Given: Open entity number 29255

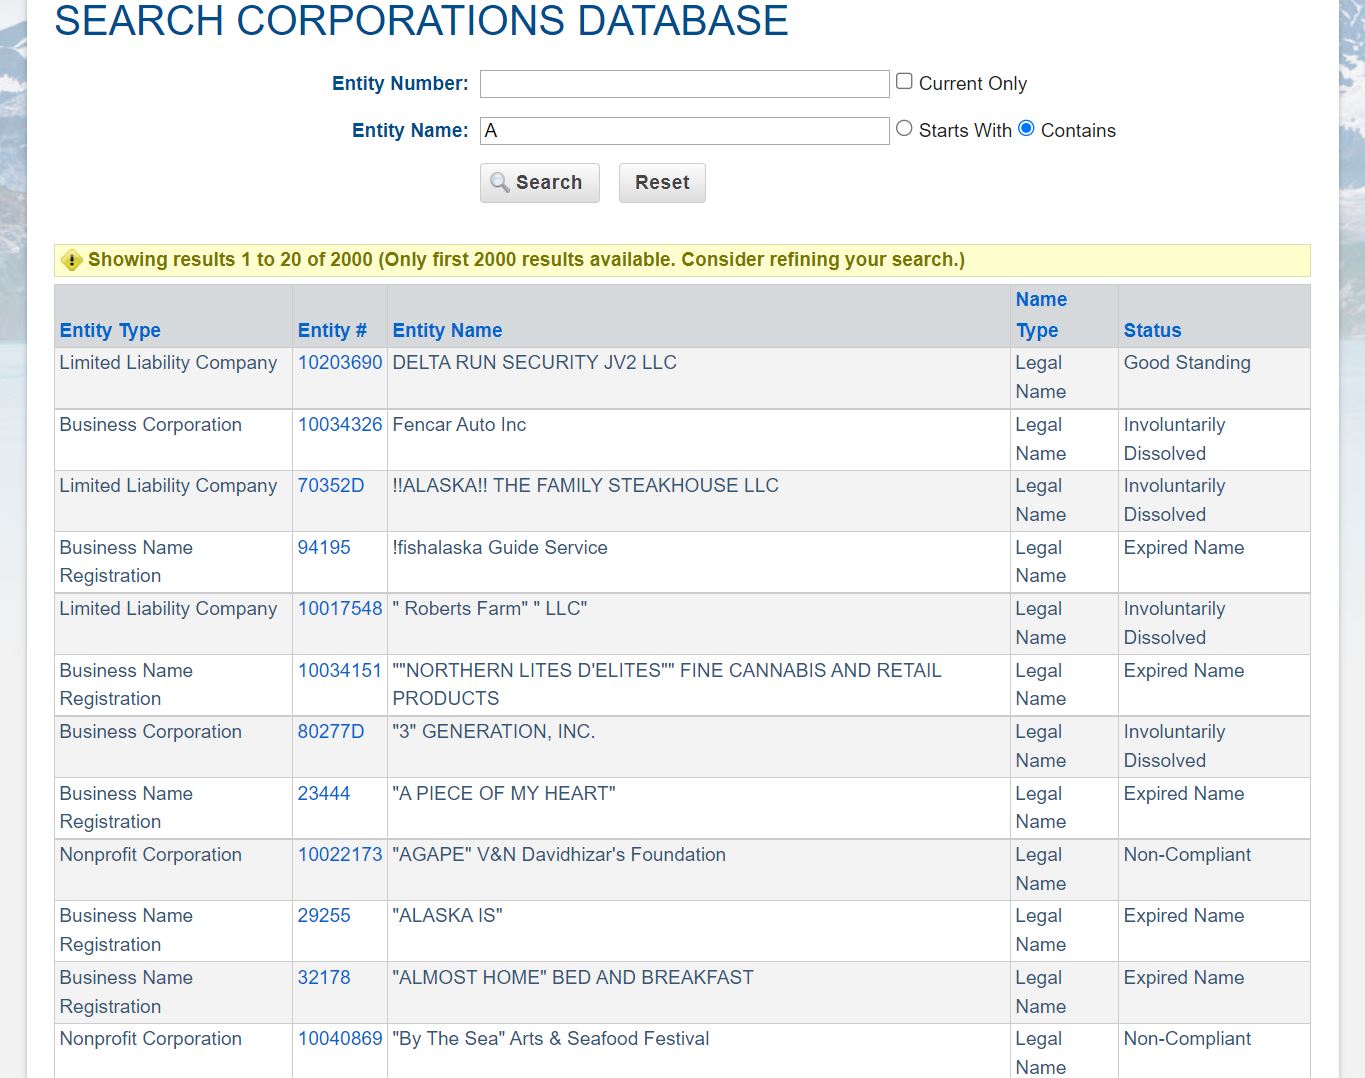Looking at the screenshot, I should click(324, 916).
